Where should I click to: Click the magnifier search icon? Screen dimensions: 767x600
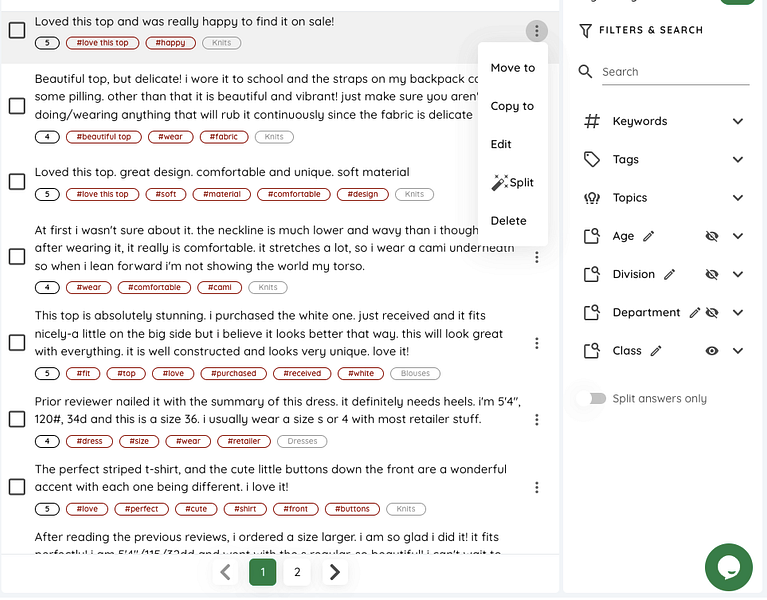pos(585,71)
